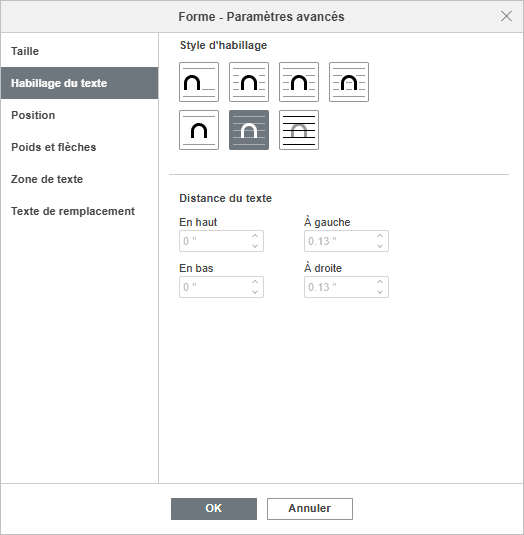Decrease the En bas distance value
524x535 pixels.
(255, 292)
